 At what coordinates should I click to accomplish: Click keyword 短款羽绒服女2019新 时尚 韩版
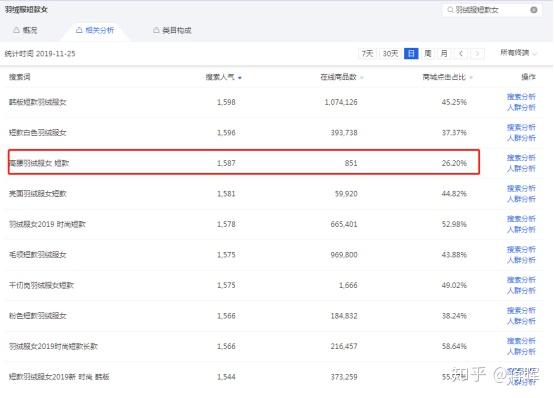[x=59, y=377]
